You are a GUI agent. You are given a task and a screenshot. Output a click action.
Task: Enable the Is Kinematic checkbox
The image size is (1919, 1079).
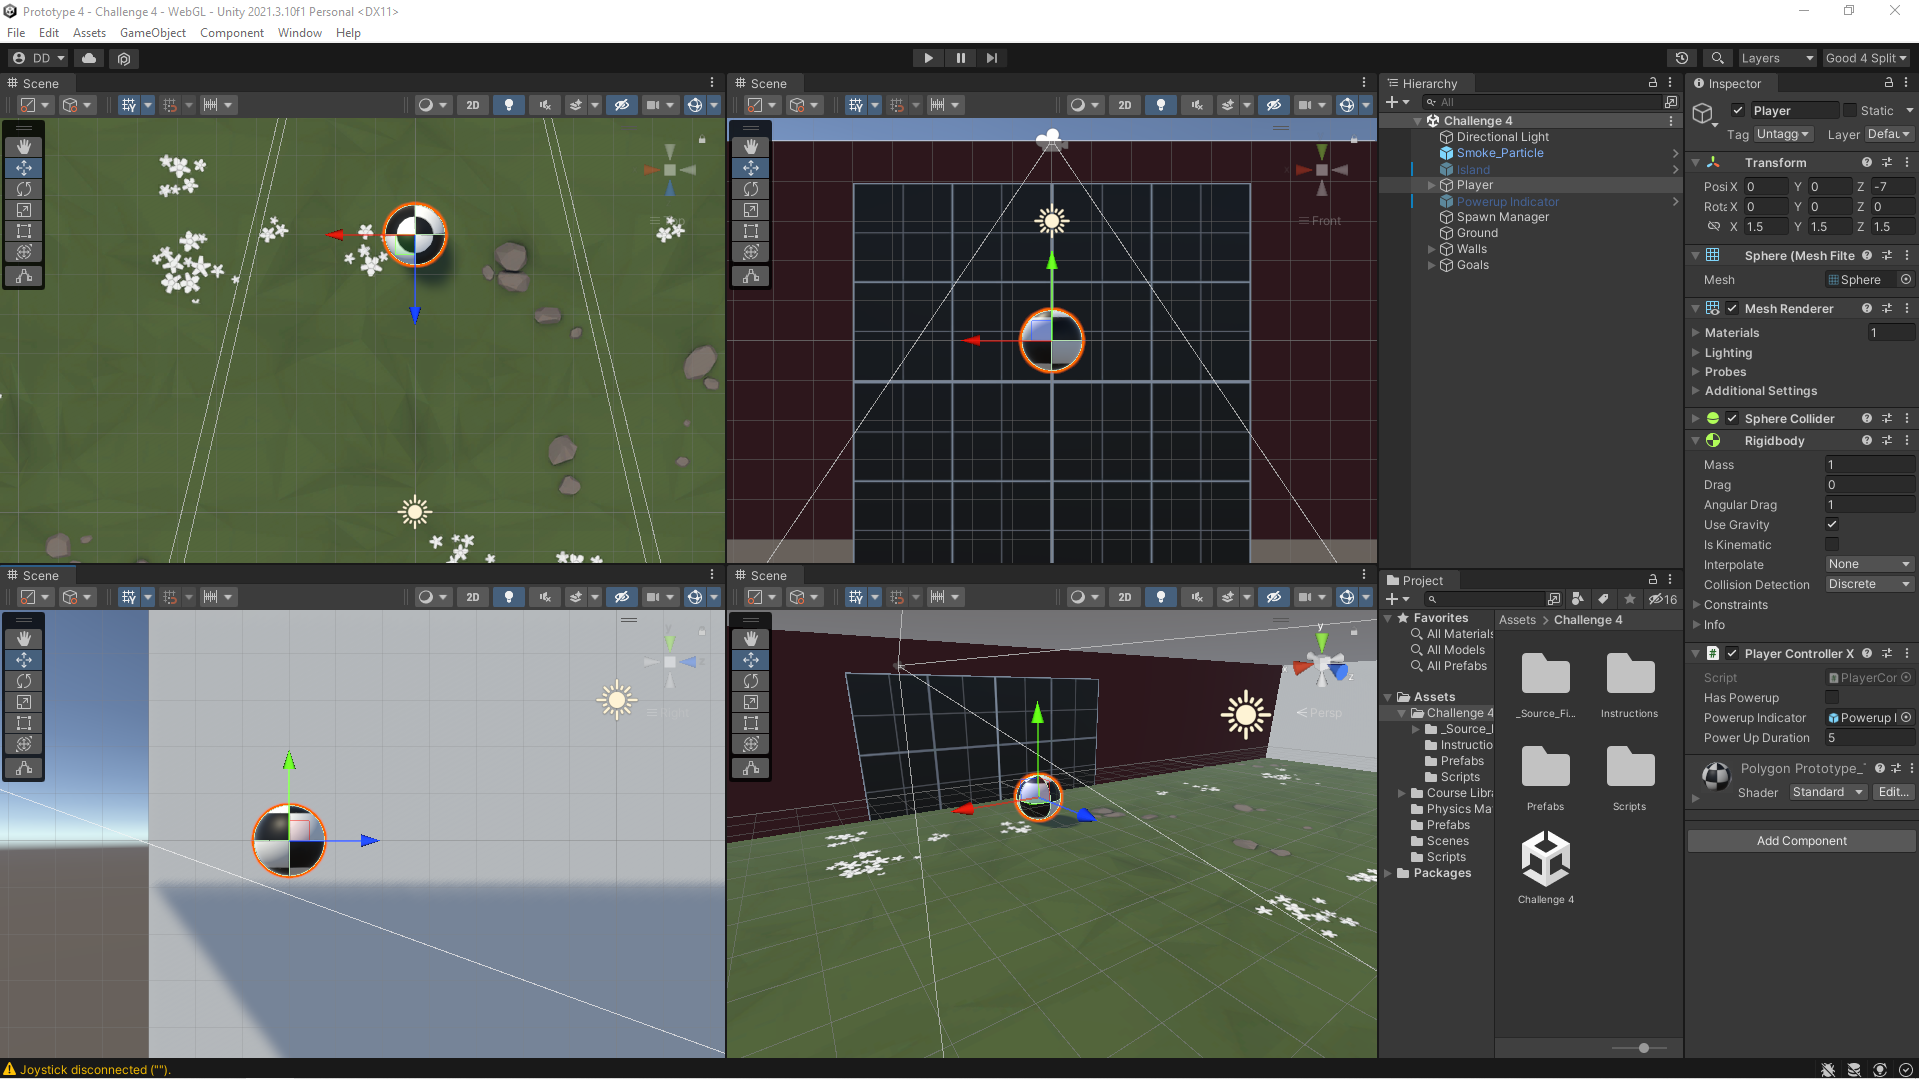tap(1832, 545)
